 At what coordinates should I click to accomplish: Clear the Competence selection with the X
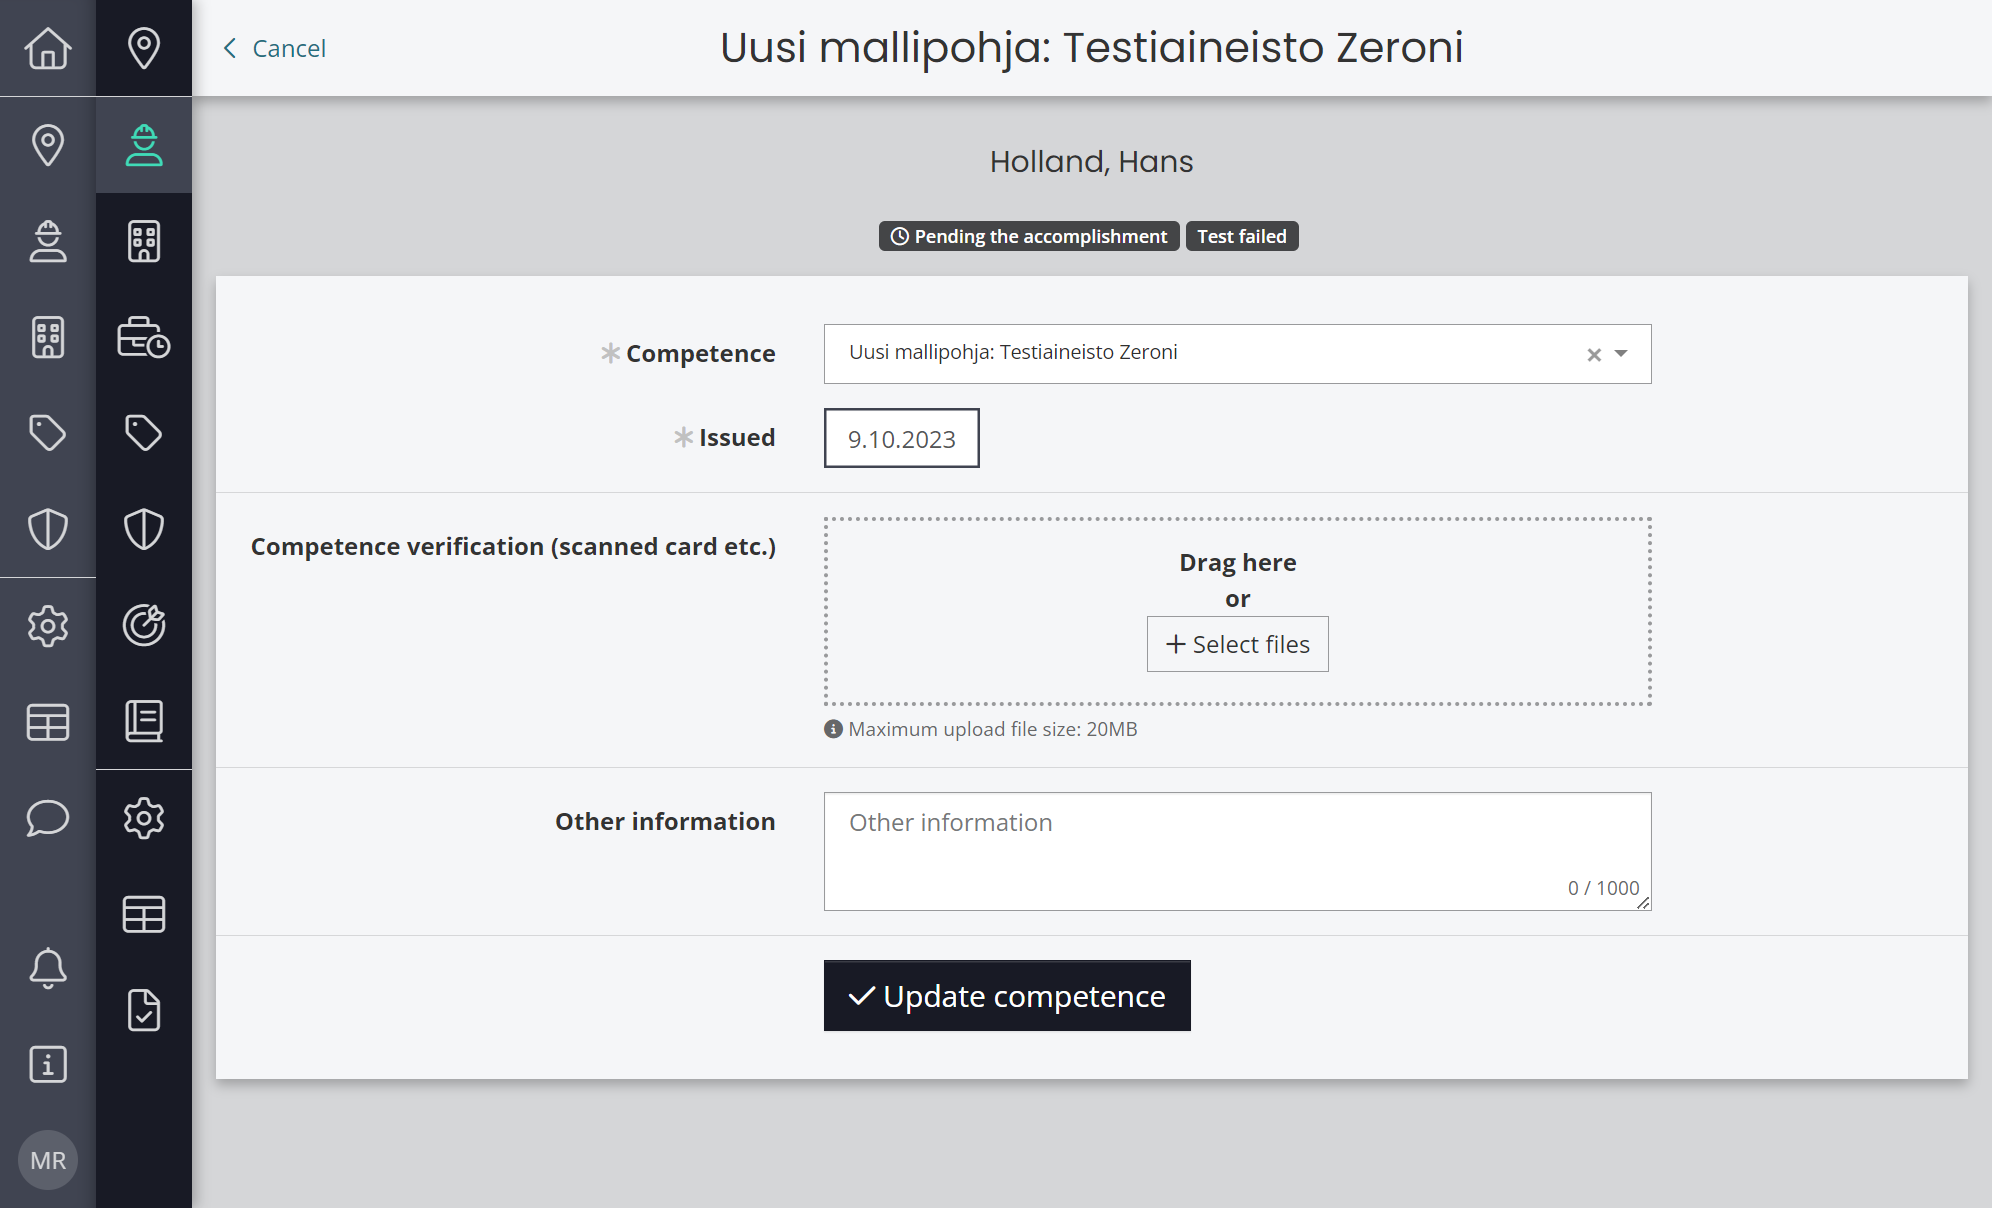point(1594,354)
